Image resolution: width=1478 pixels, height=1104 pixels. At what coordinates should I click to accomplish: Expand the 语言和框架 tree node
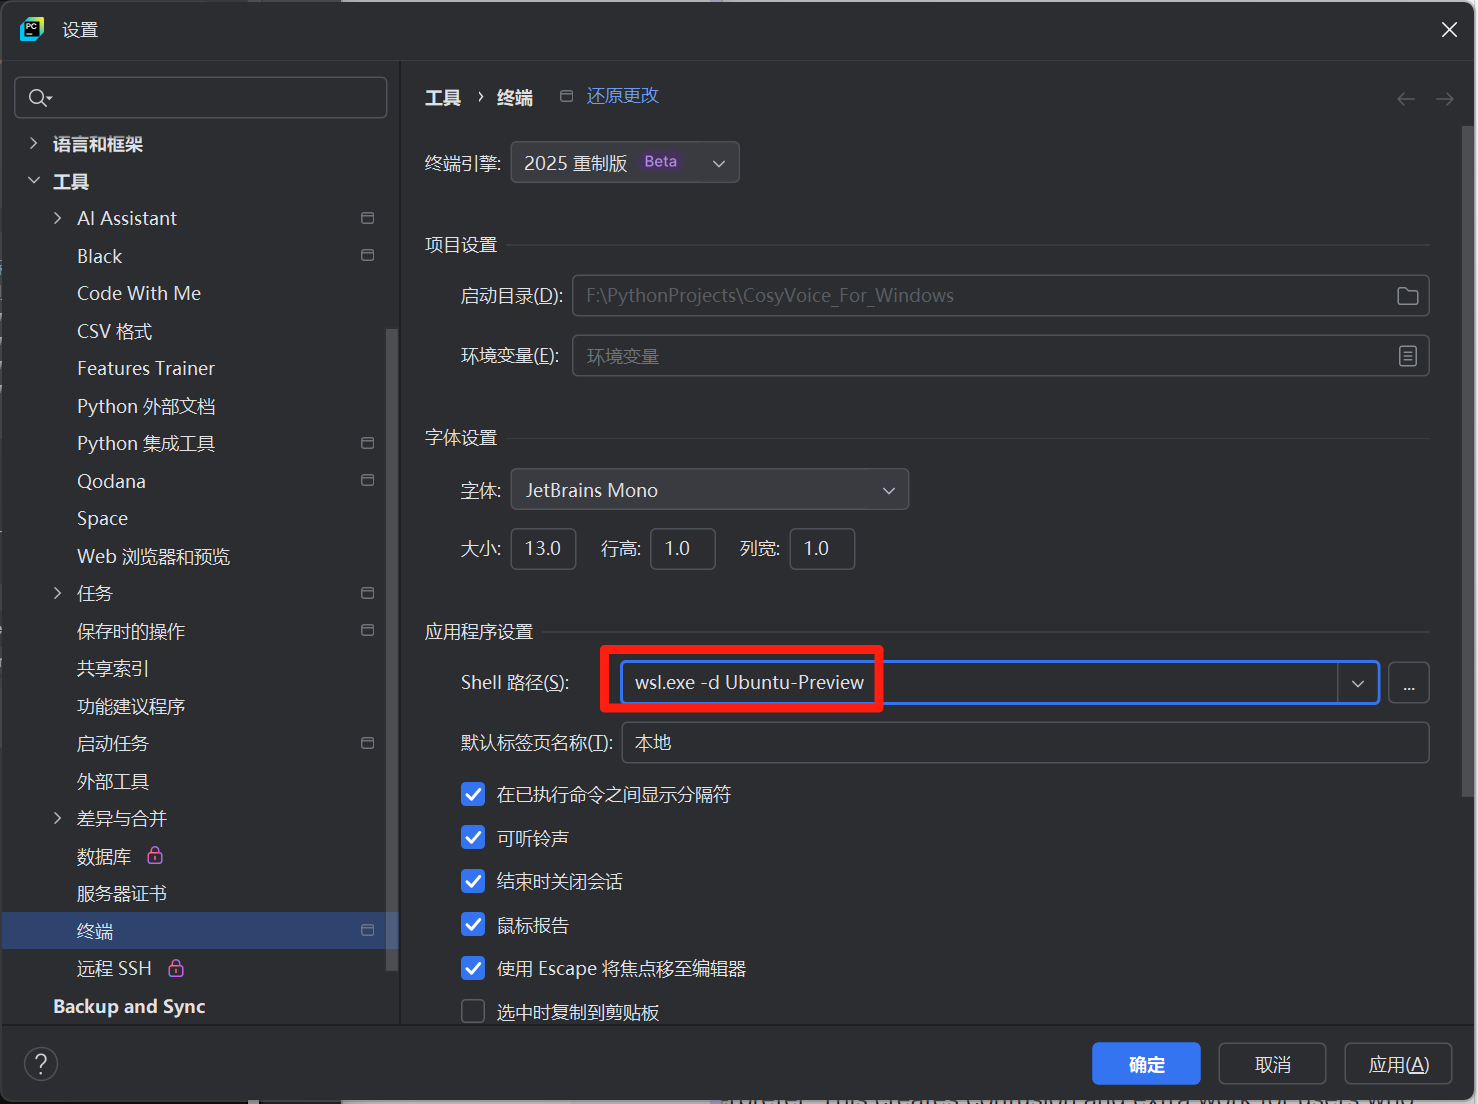click(x=33, y=143)
